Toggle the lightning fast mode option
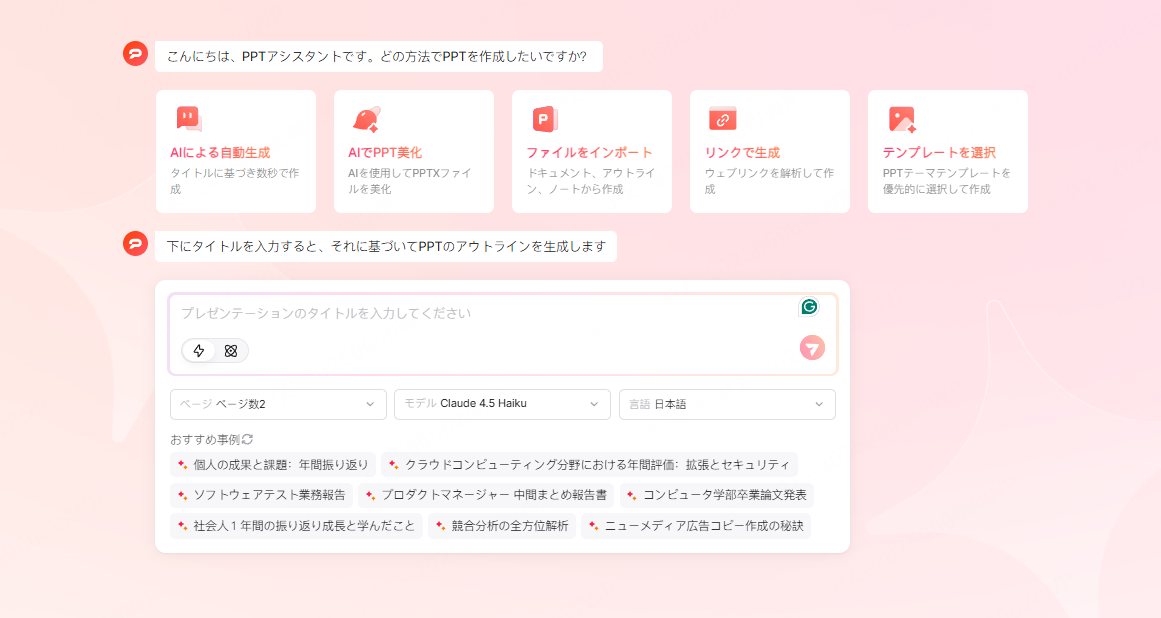The height and width of the screenshot is (618, 1161). [199, 351]
